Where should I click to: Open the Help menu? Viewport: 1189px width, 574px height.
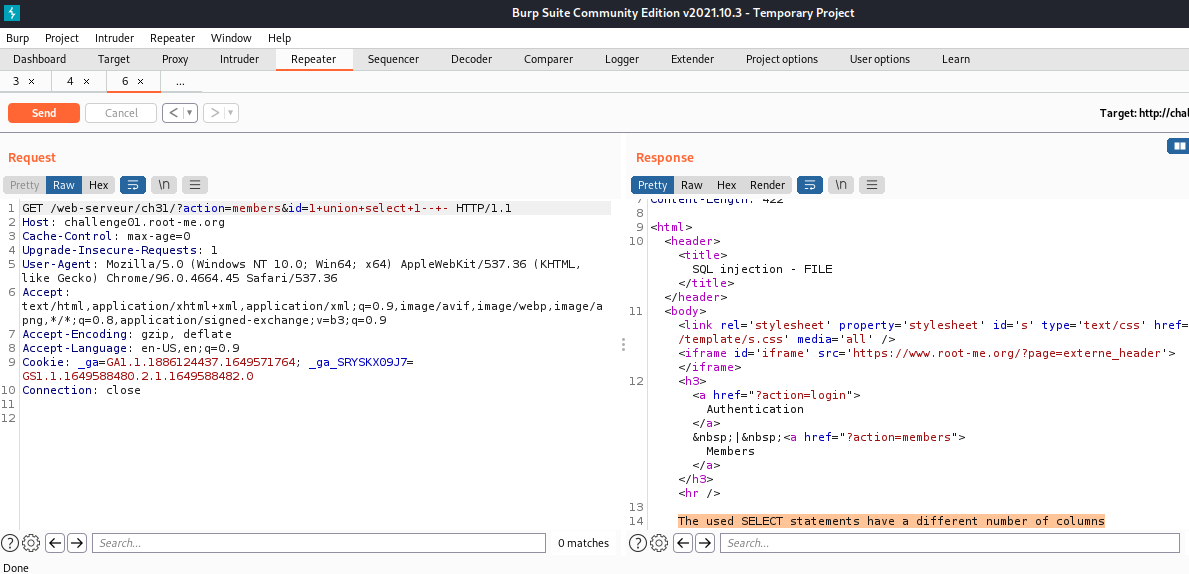coord(279,38)
